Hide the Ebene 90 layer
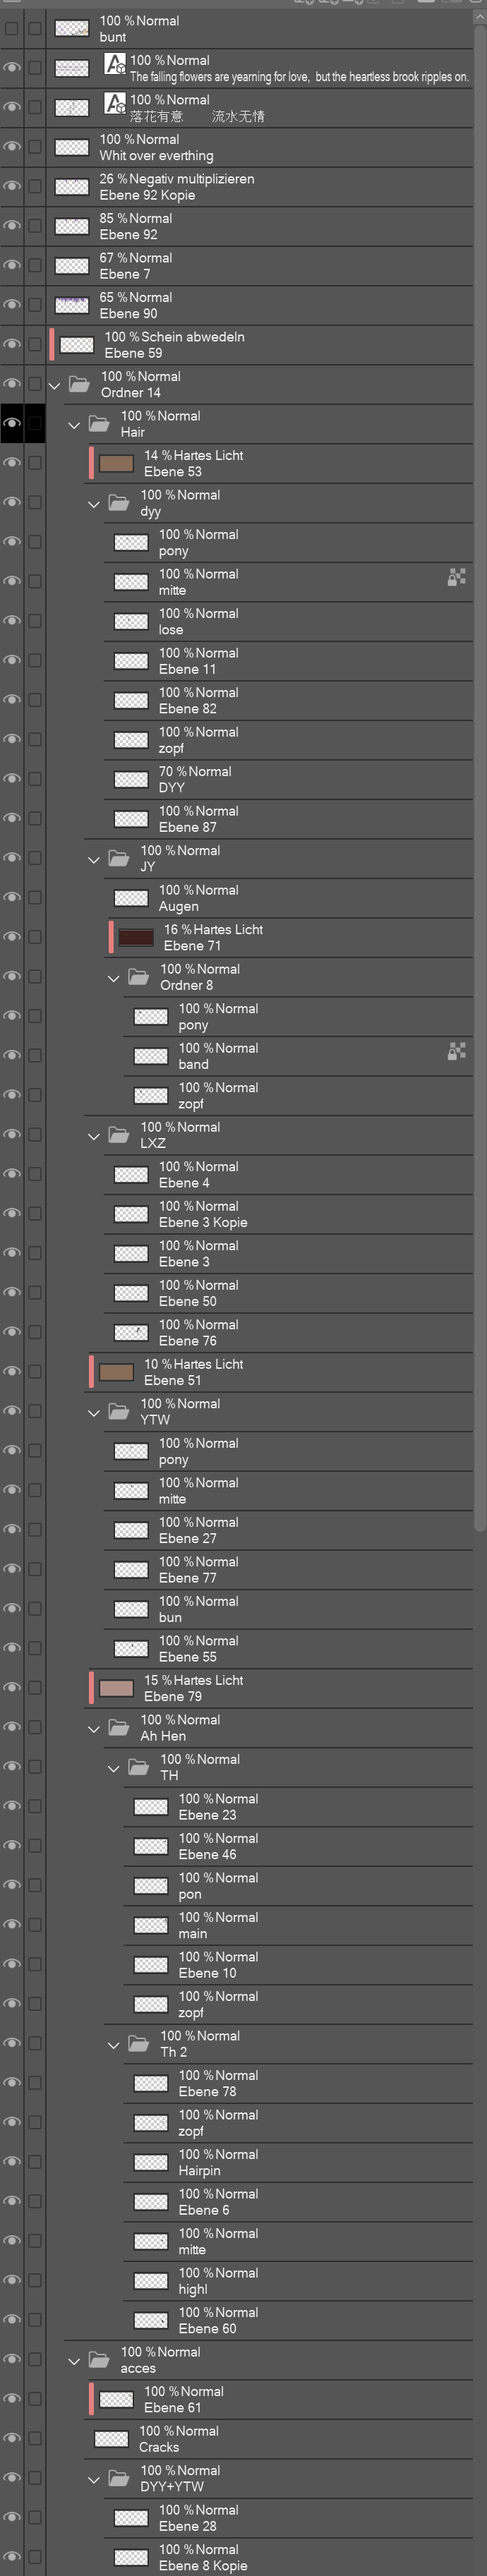 click(x=12, y=305)
